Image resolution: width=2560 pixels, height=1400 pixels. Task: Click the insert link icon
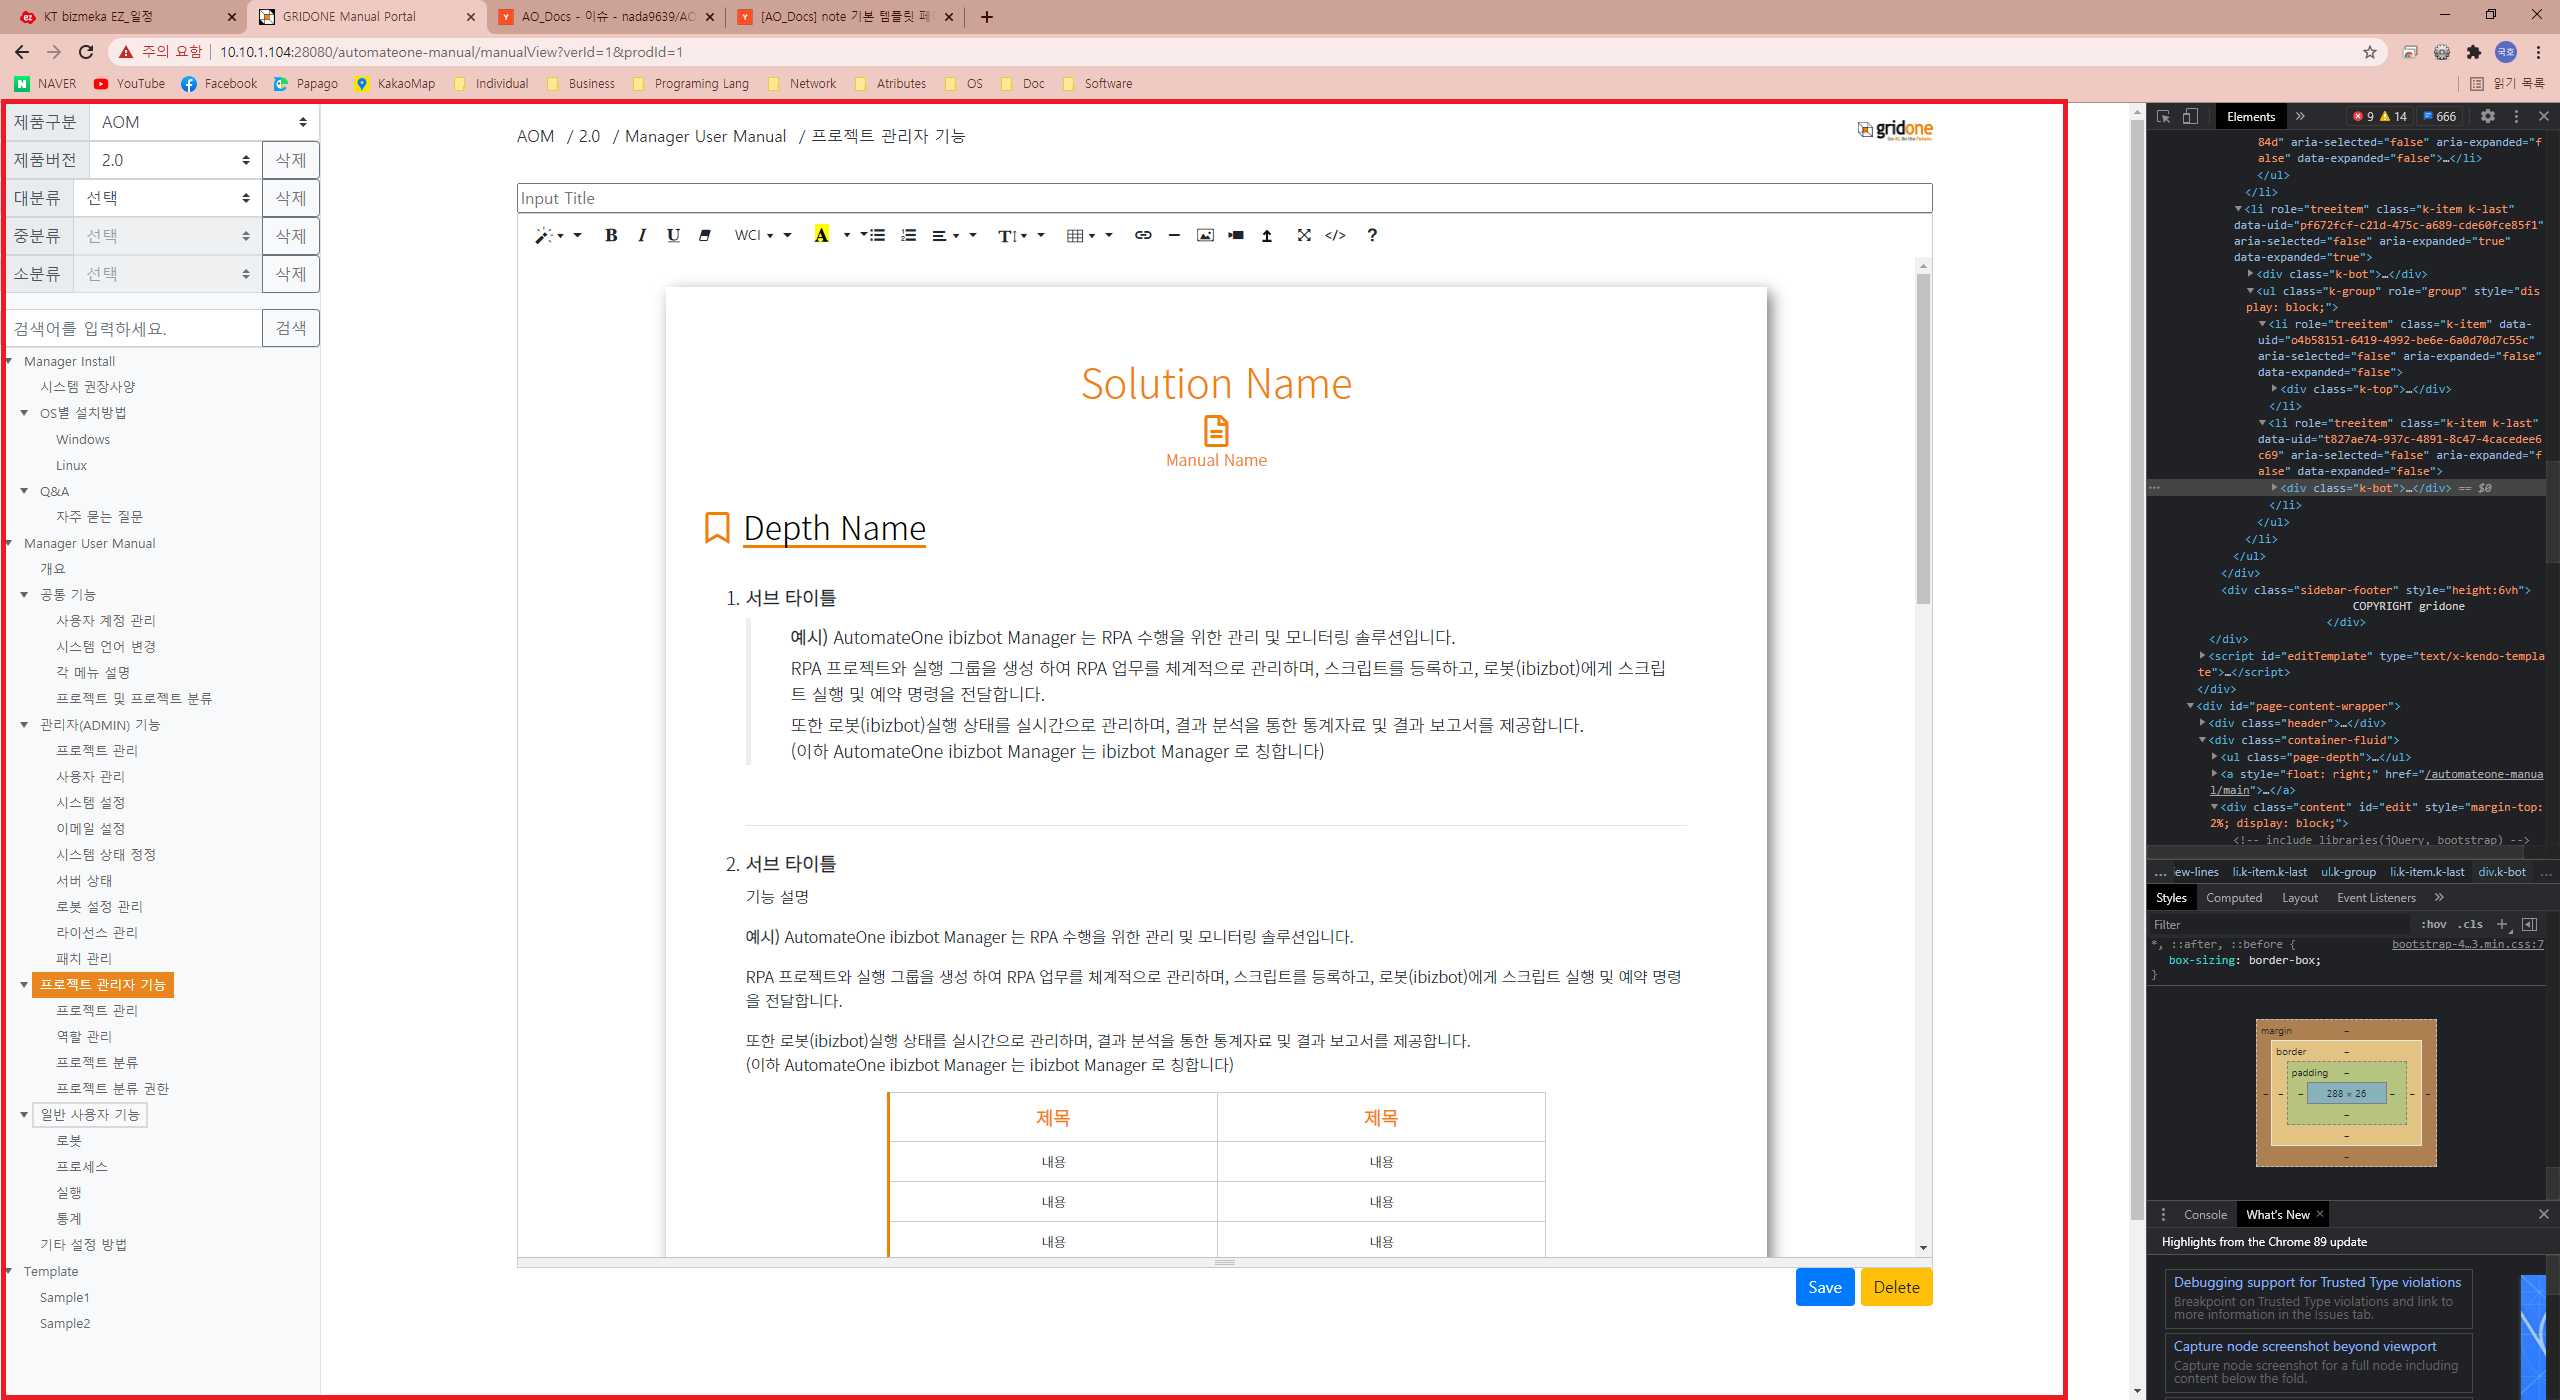pos(1142,235)
